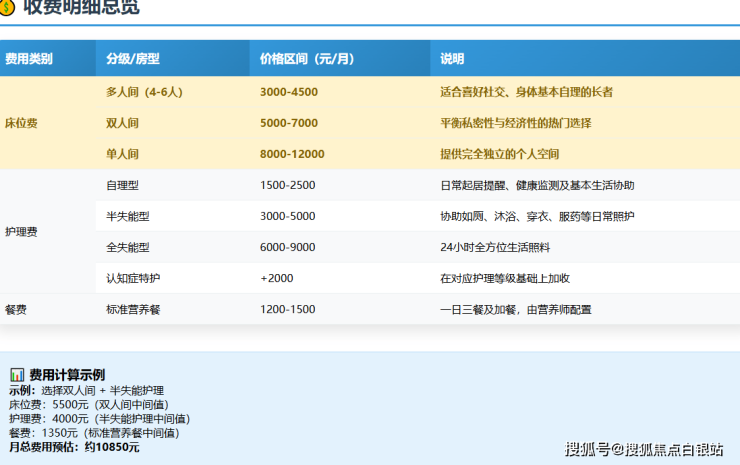Click the 费用类别 column header
Viewport: 740px width, 465px height.
29,59
